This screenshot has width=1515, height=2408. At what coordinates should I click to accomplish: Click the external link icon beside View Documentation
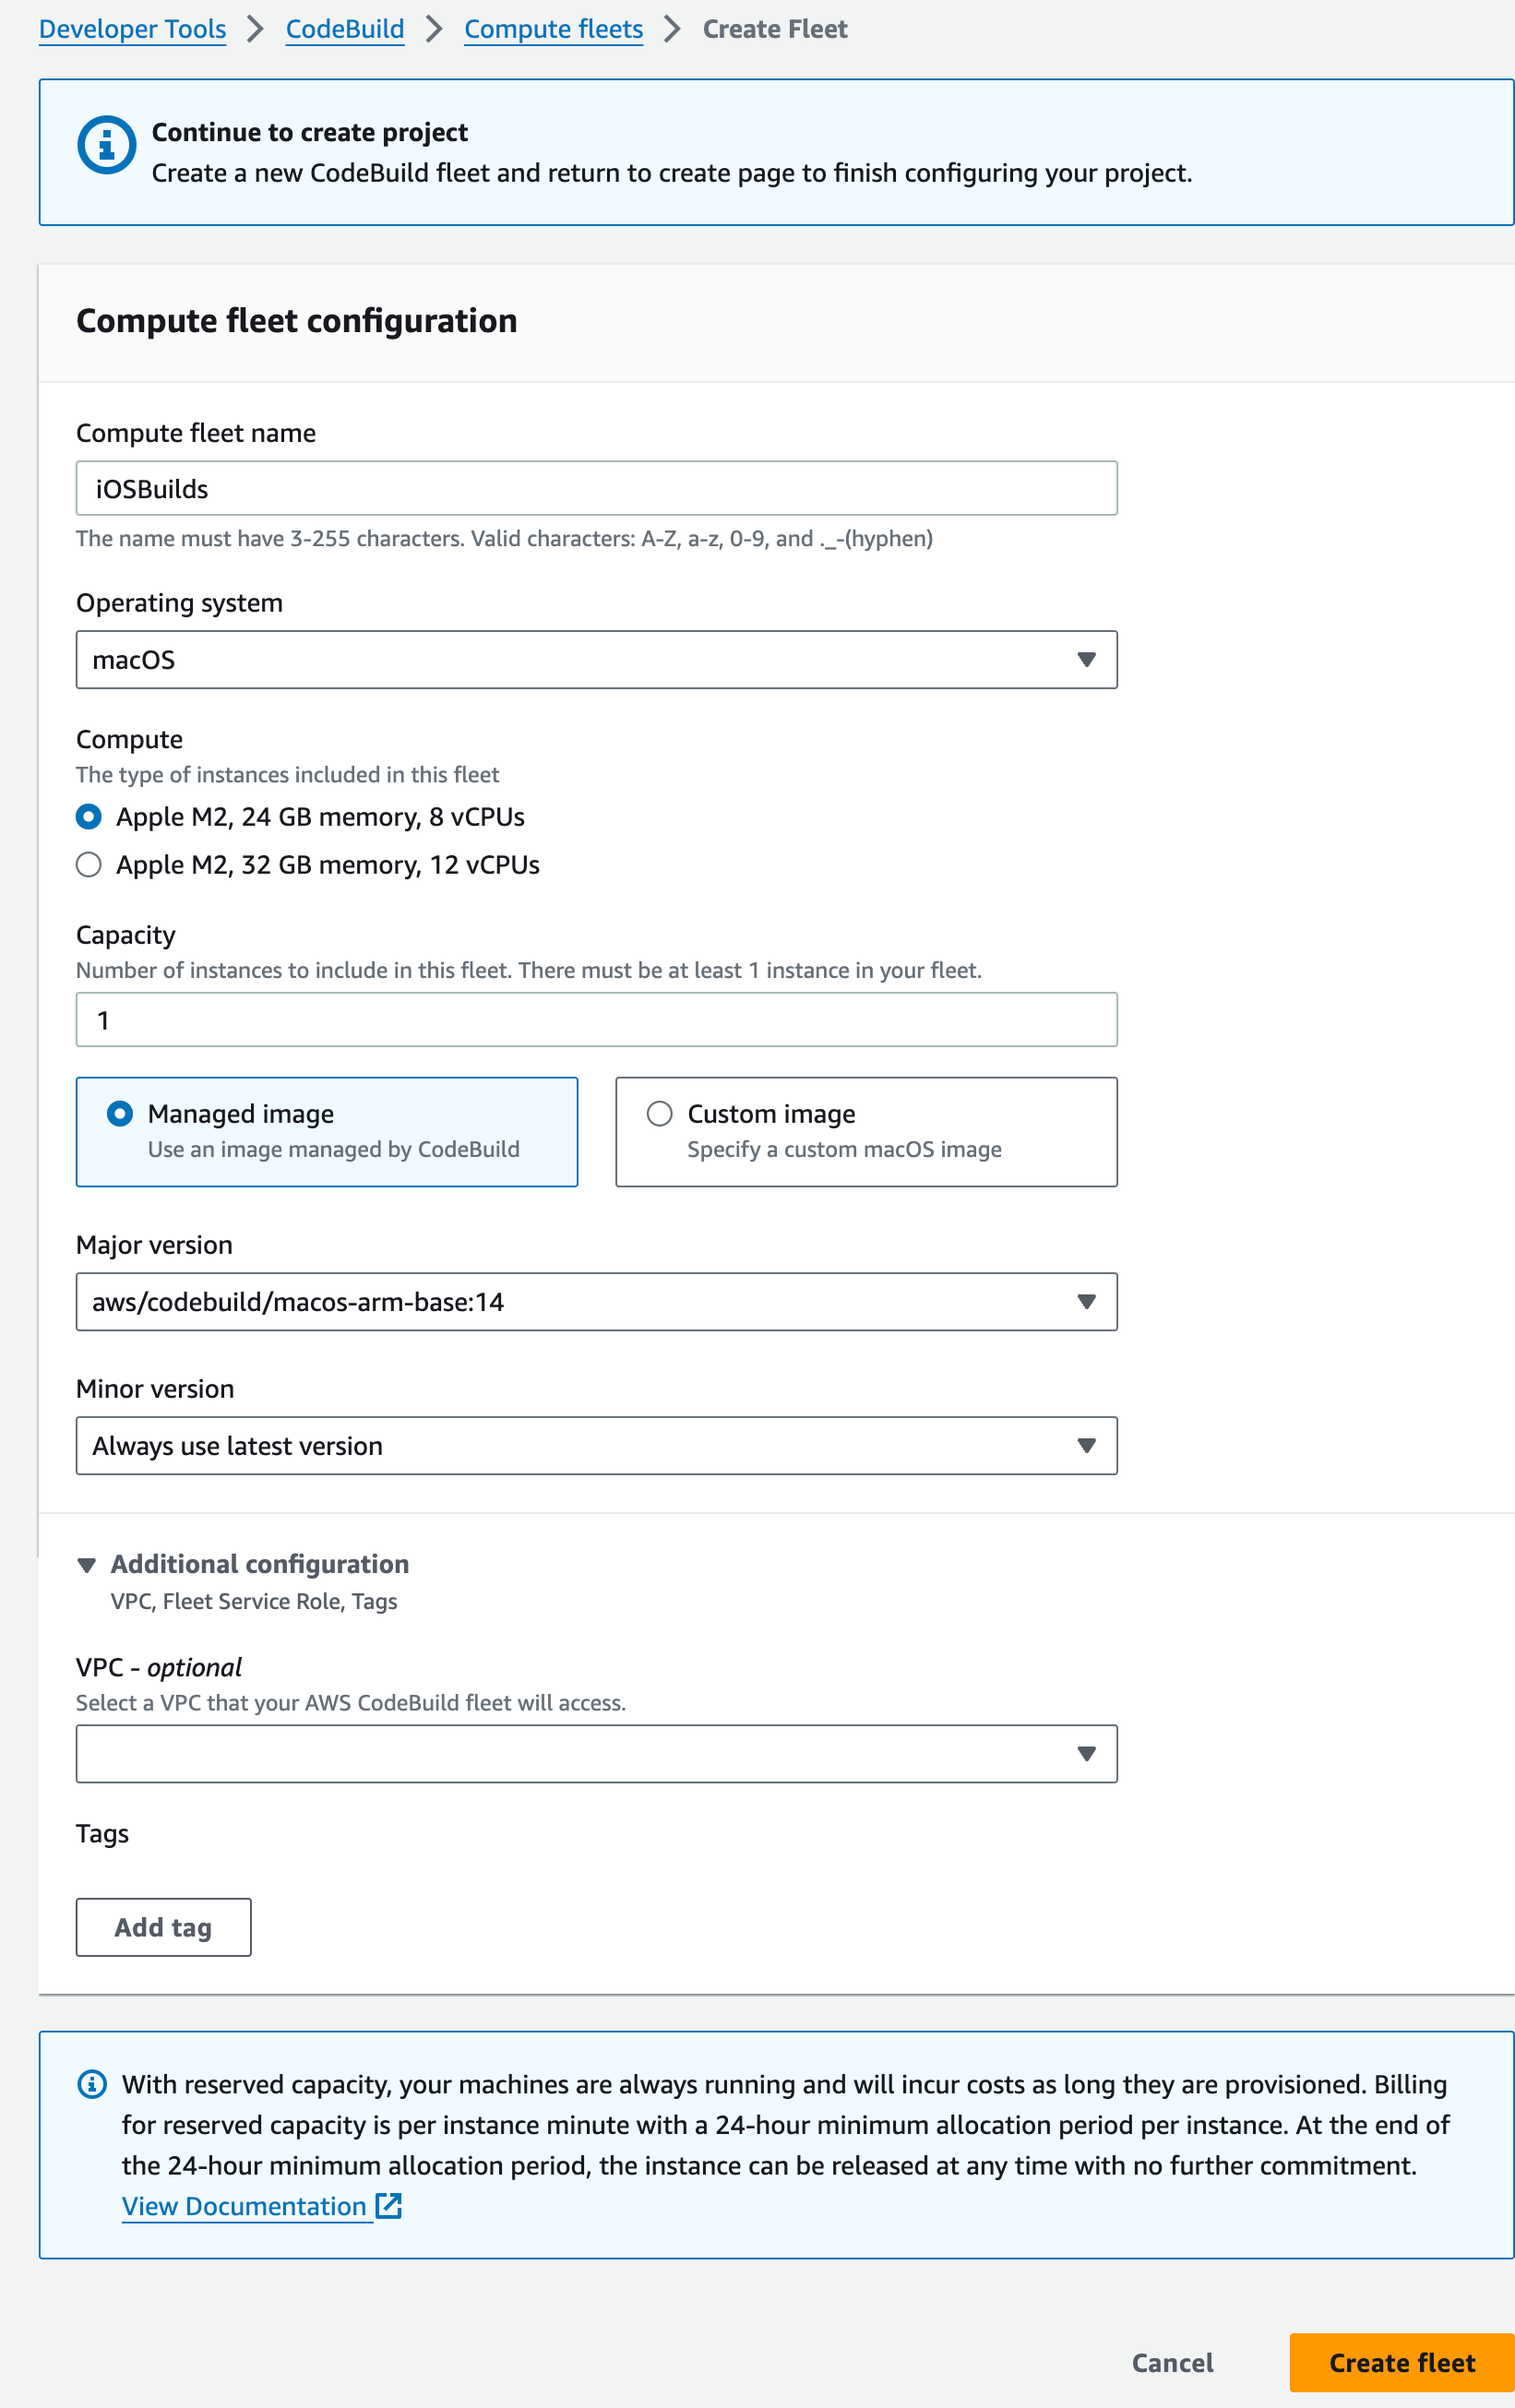click(388, 2206)
